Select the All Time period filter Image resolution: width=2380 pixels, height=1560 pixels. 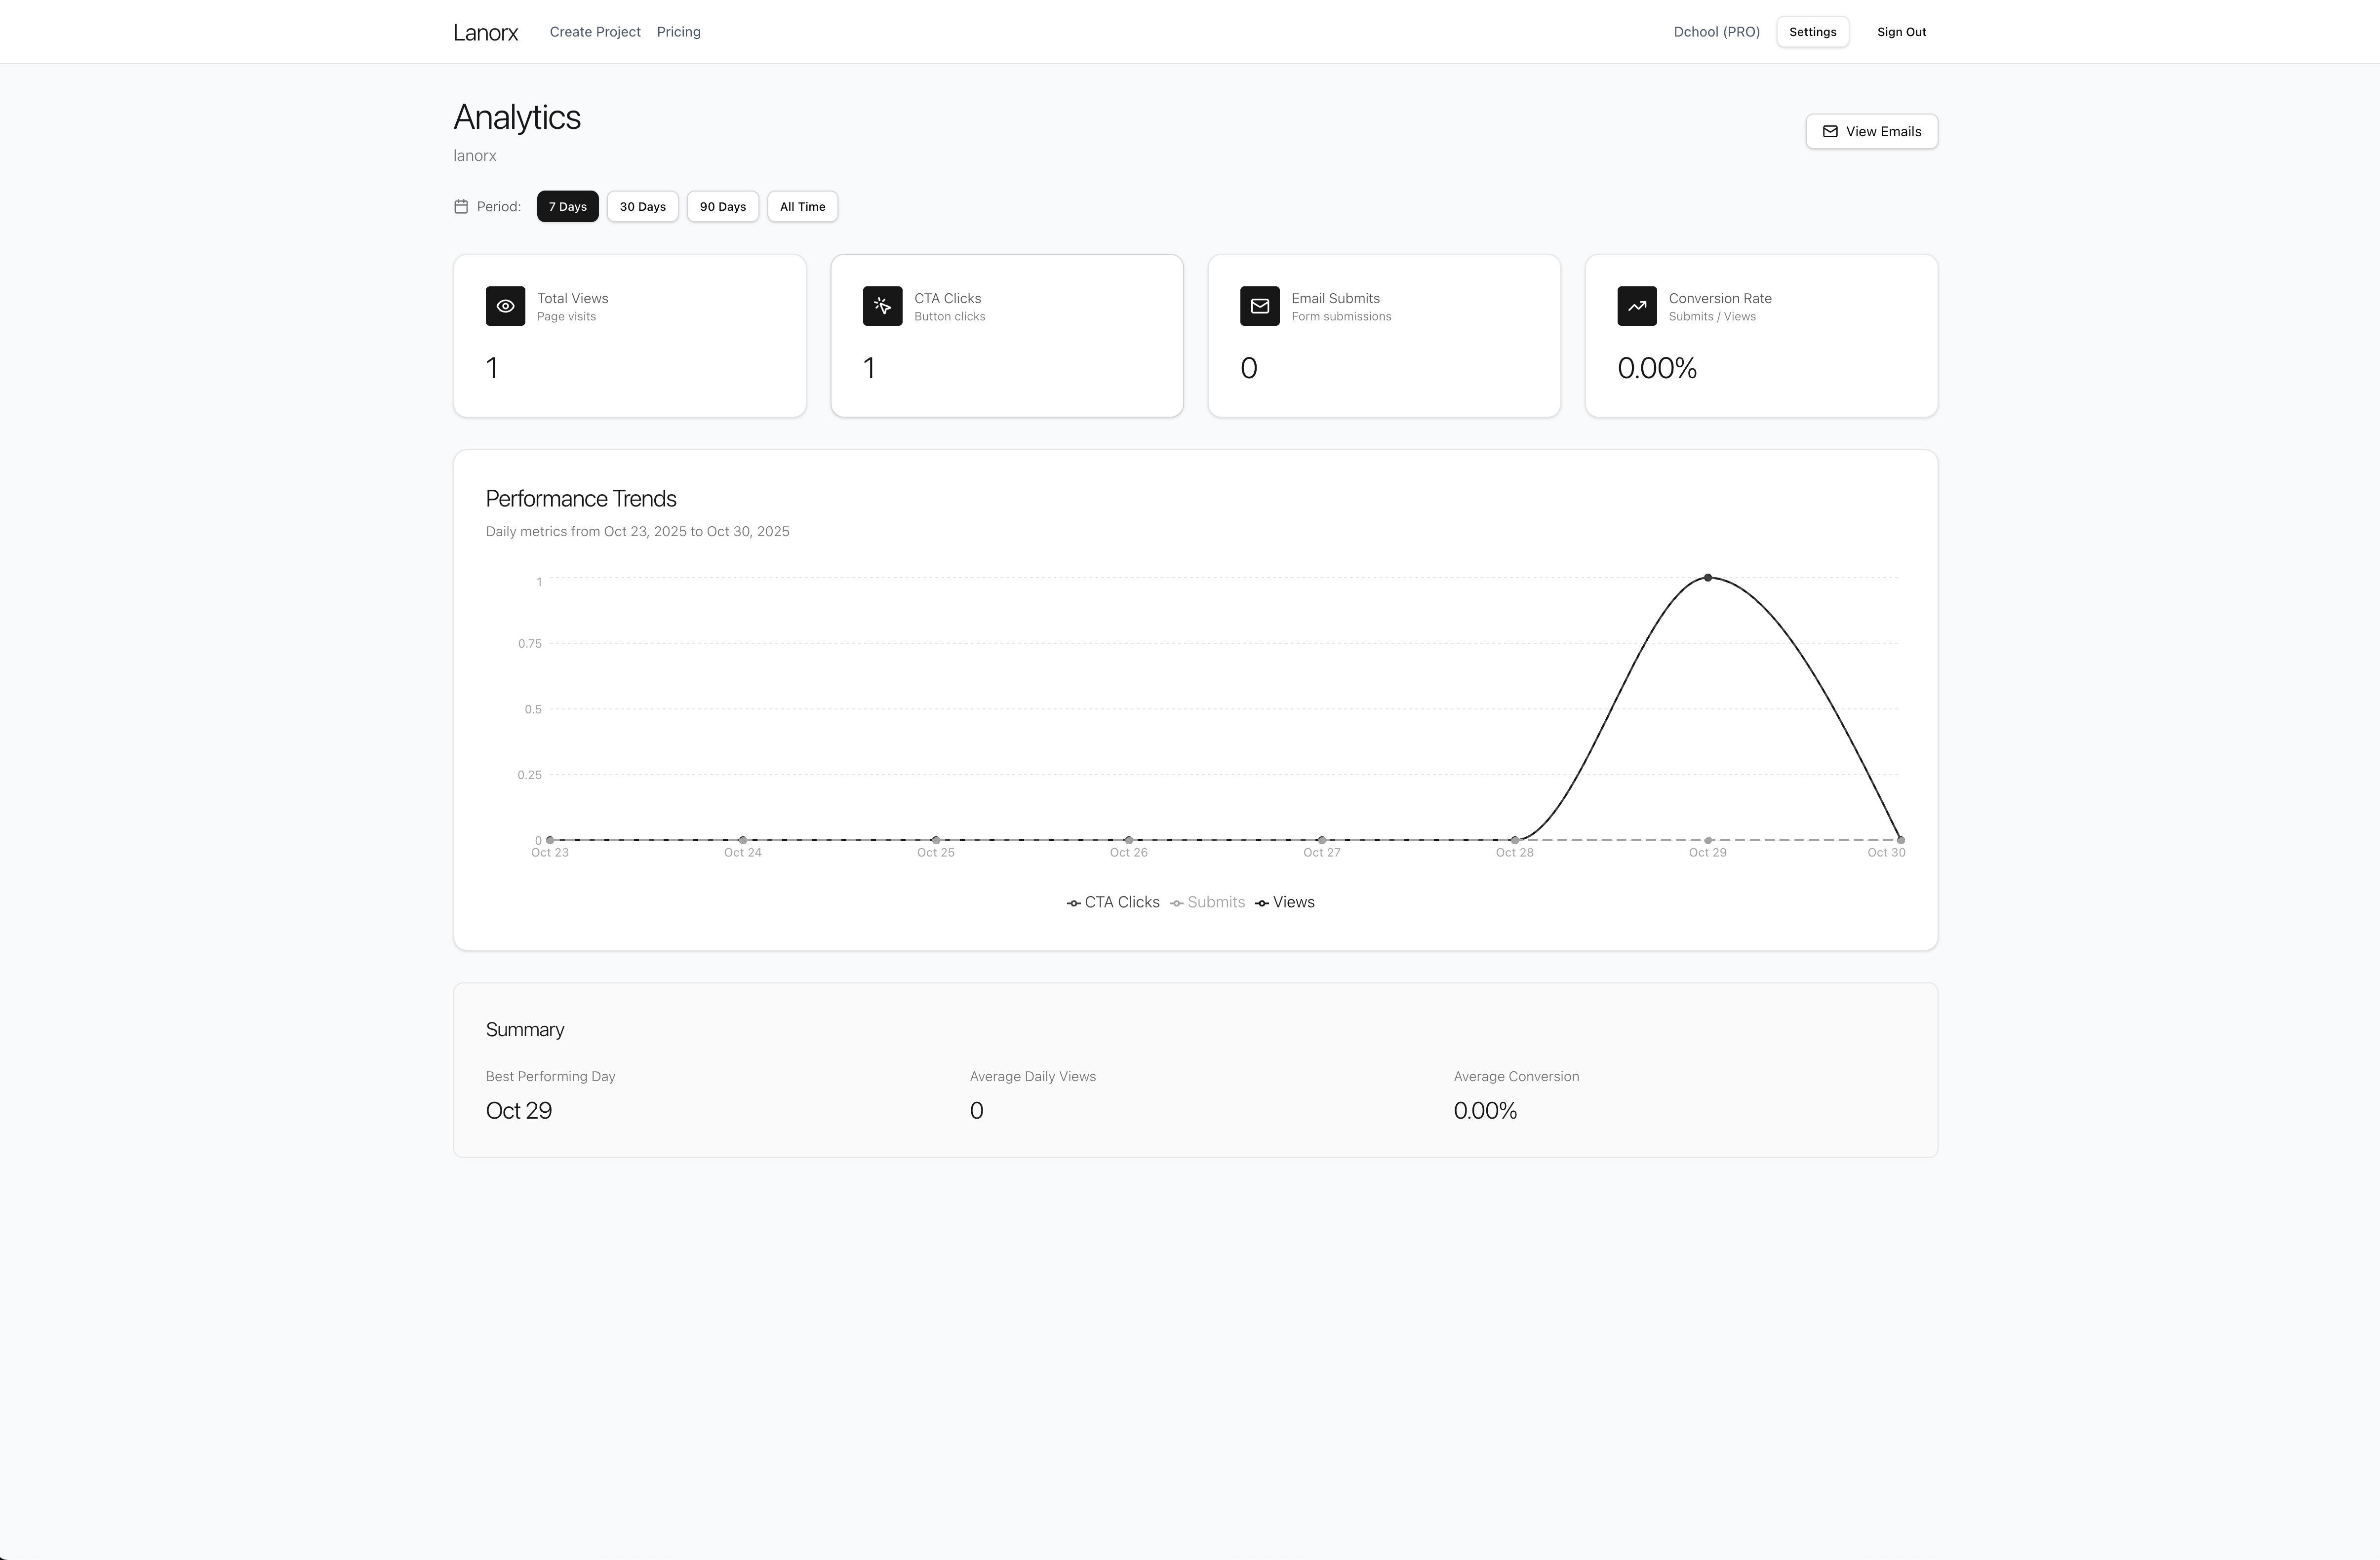(x=802, y=206)
